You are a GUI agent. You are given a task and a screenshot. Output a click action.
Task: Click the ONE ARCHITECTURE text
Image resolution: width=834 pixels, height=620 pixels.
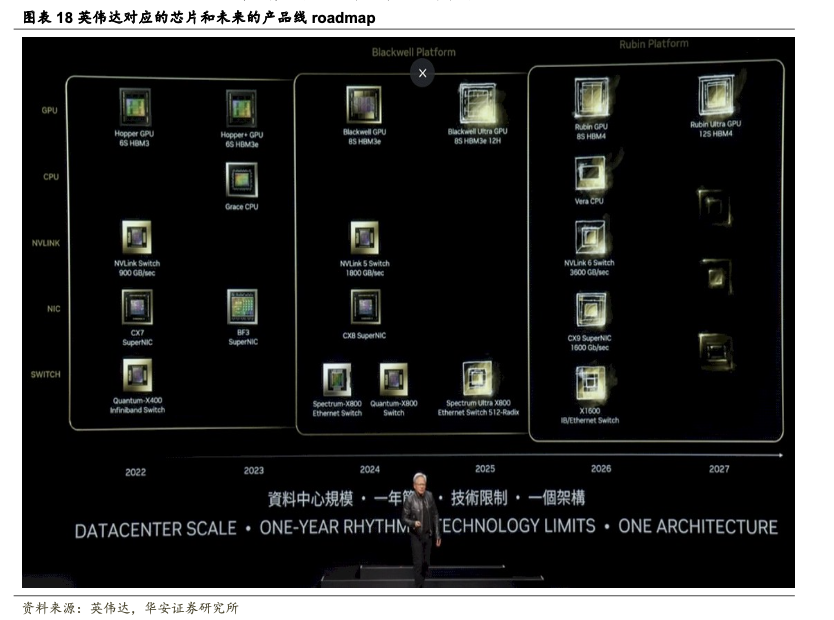pyautogui.click(x=698, y=526)
